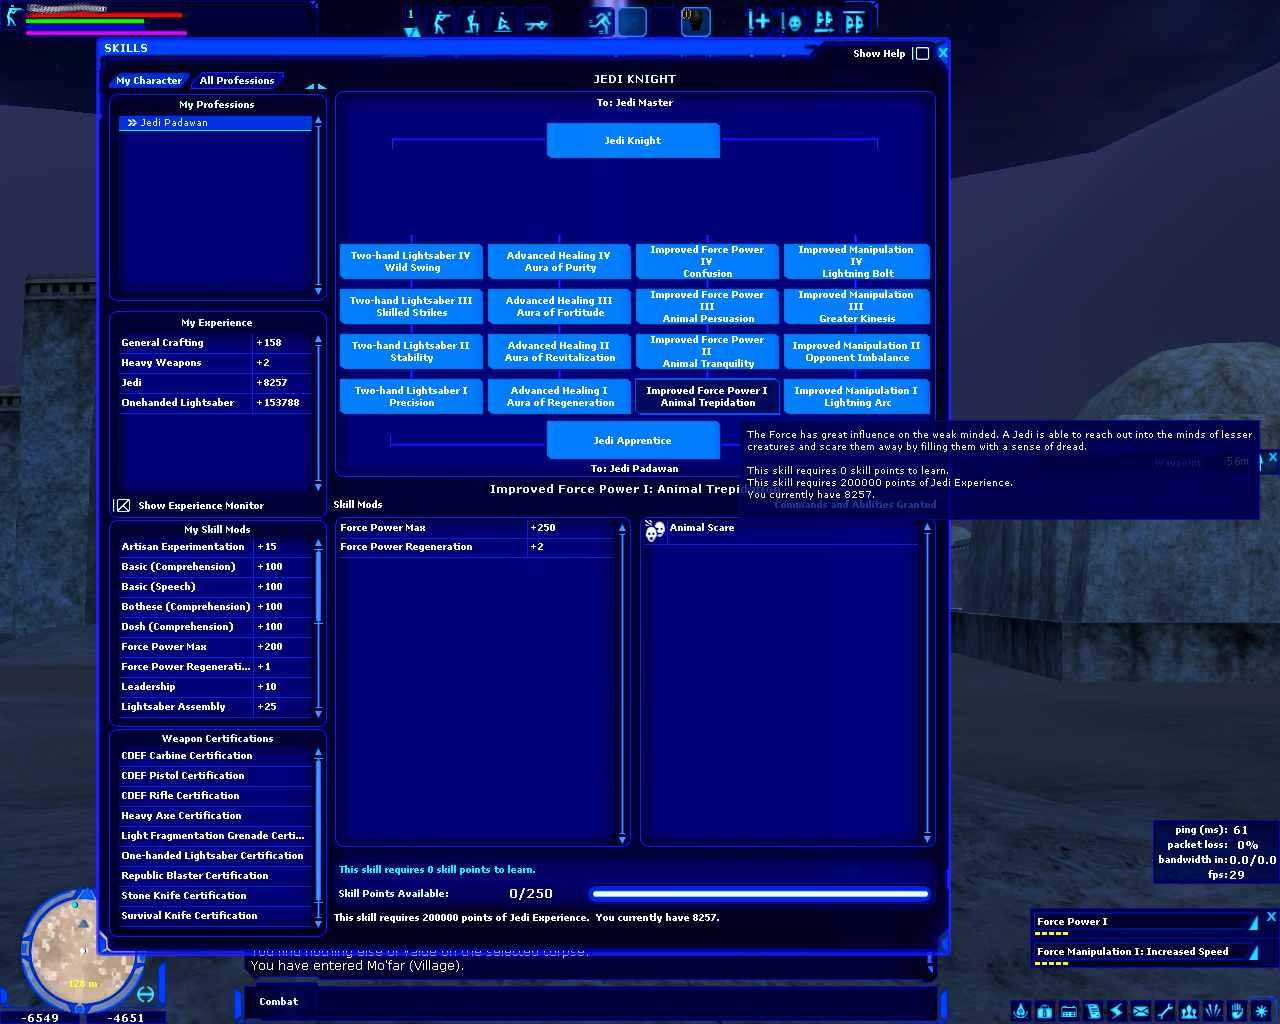
Task: Select Two-hand Lightsaber IV Wild Swing
Action: point(411,262)
